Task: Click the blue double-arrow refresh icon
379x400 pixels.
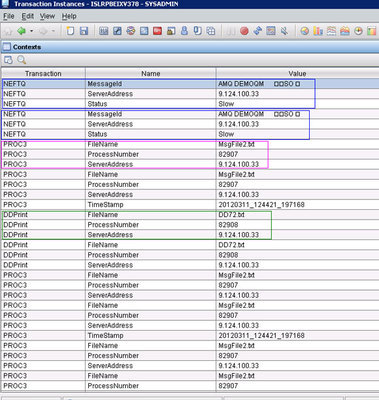Action: tap(258, 31)
